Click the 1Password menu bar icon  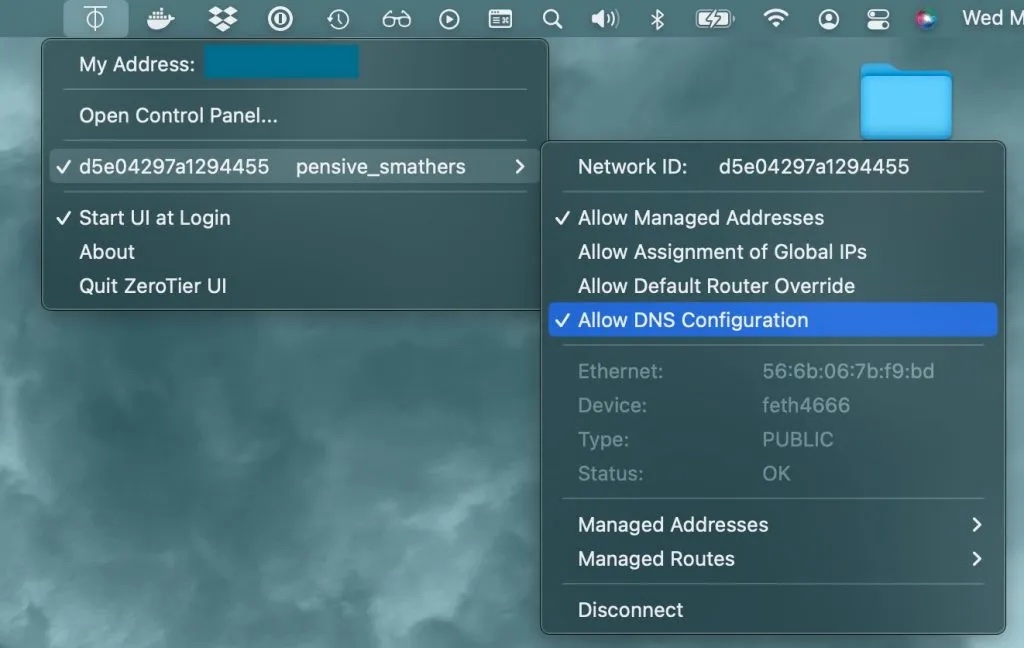coord(280,19)
